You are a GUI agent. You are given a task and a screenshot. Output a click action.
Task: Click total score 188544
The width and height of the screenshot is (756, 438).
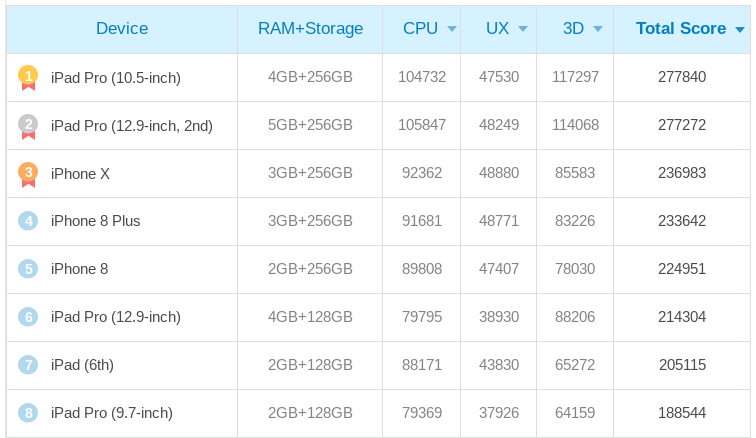click(682, 413)
